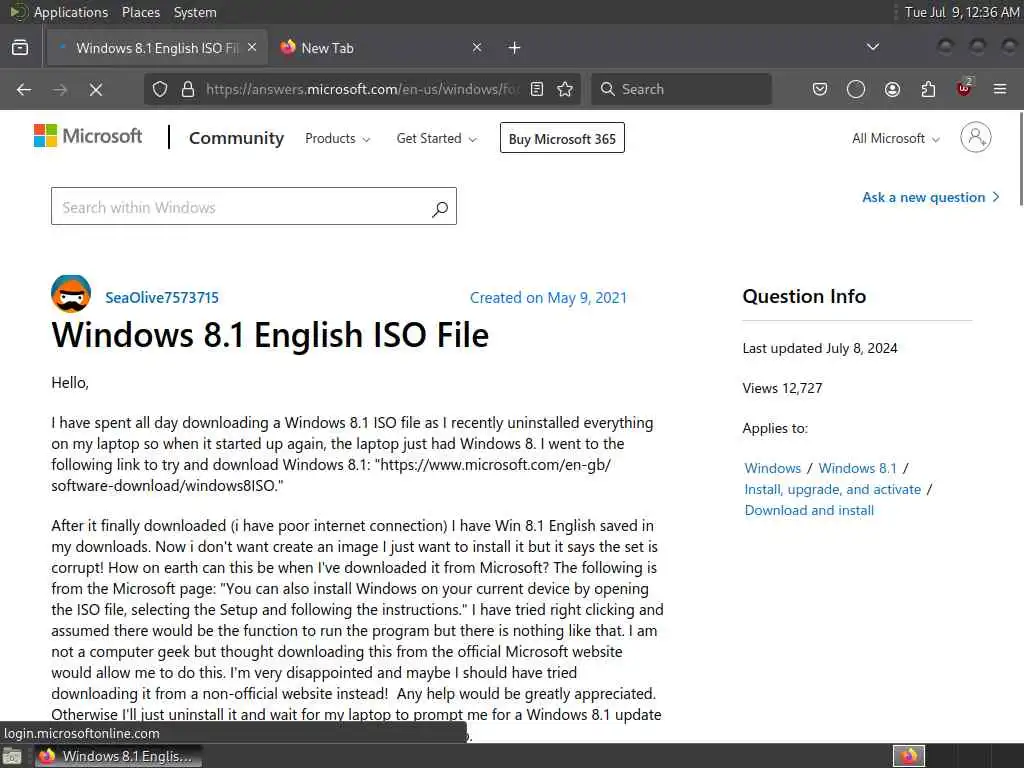Expand the All Microsoft dropdown
This screenshot has width=1024, height=768.
click(896, 138)
